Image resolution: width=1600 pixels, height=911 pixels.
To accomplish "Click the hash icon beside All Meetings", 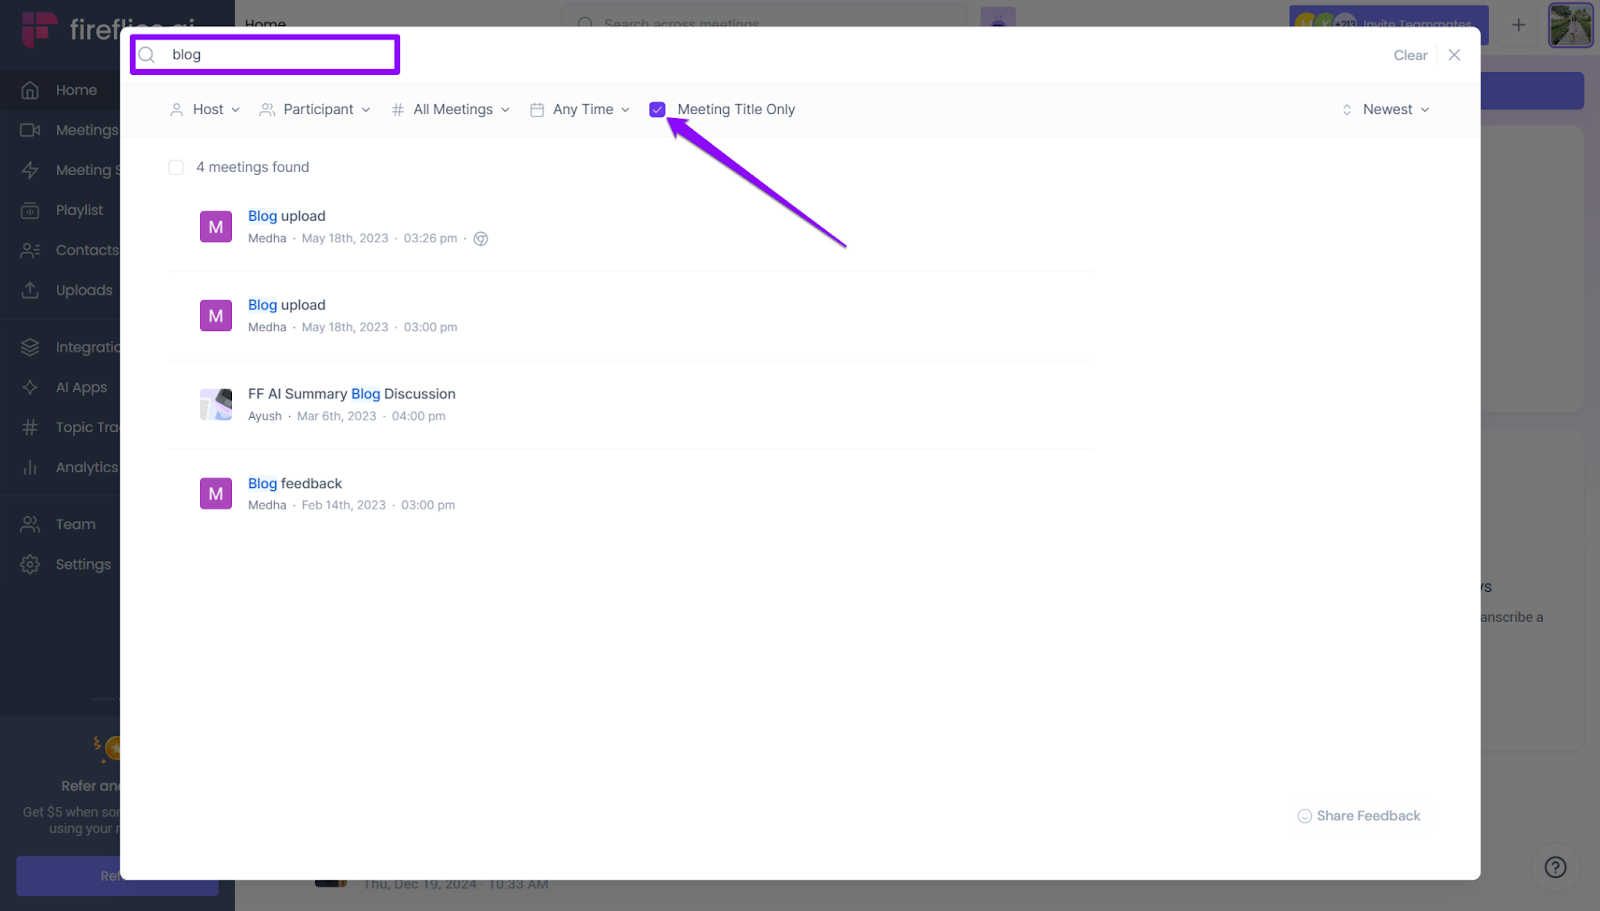I will (x=398, y=110).
